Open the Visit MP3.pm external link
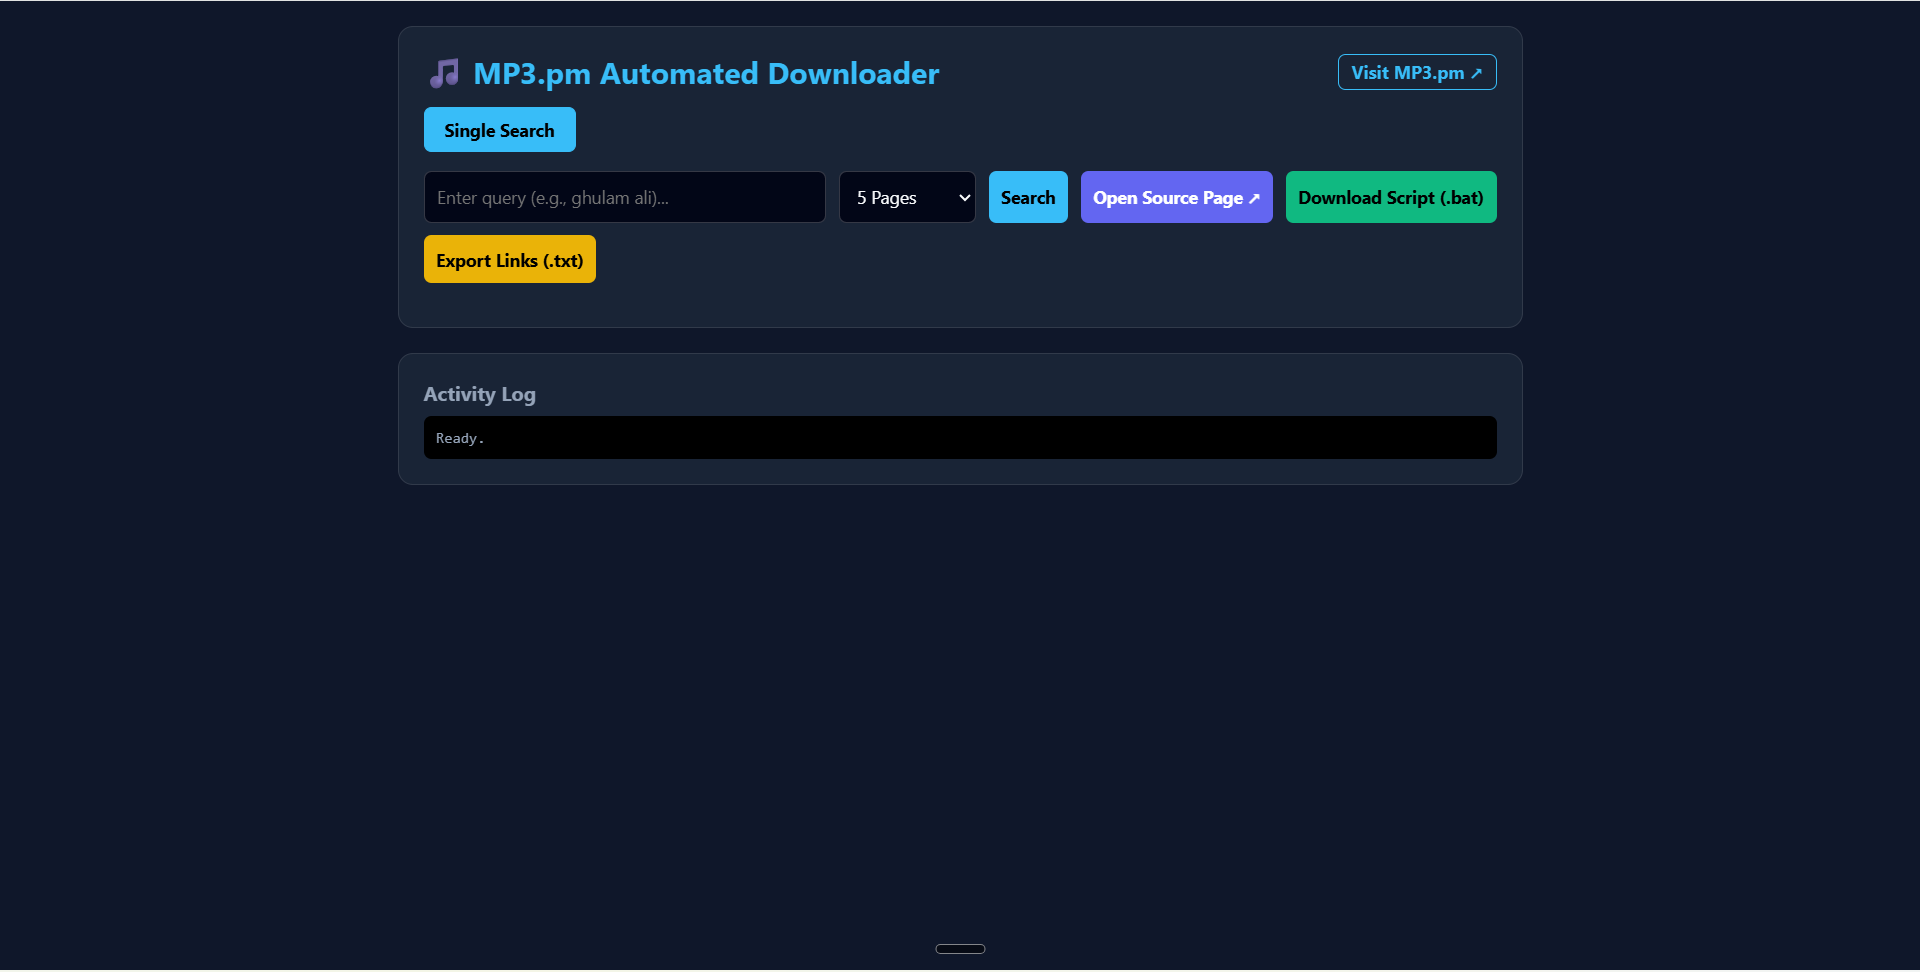This screenshot has height=972, width=1920. point(1417,72)
